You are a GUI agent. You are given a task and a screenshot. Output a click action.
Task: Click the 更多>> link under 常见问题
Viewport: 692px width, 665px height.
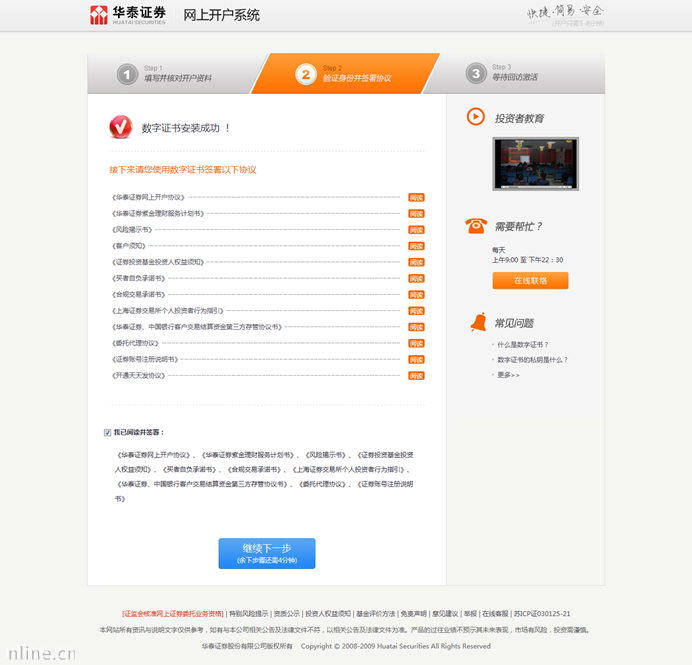[x=508, y=375]
